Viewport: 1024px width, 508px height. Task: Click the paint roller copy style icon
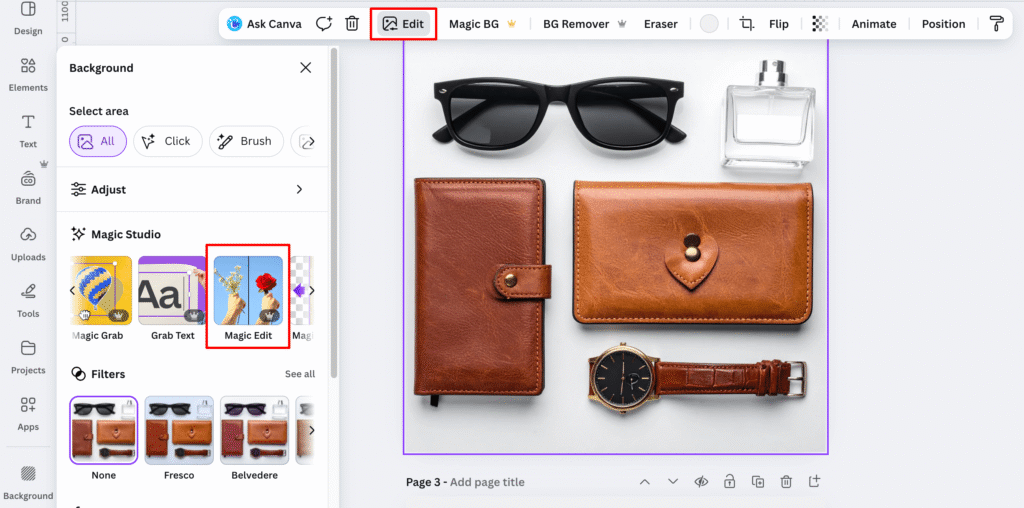pyautogui.click(x=995, y=24)
